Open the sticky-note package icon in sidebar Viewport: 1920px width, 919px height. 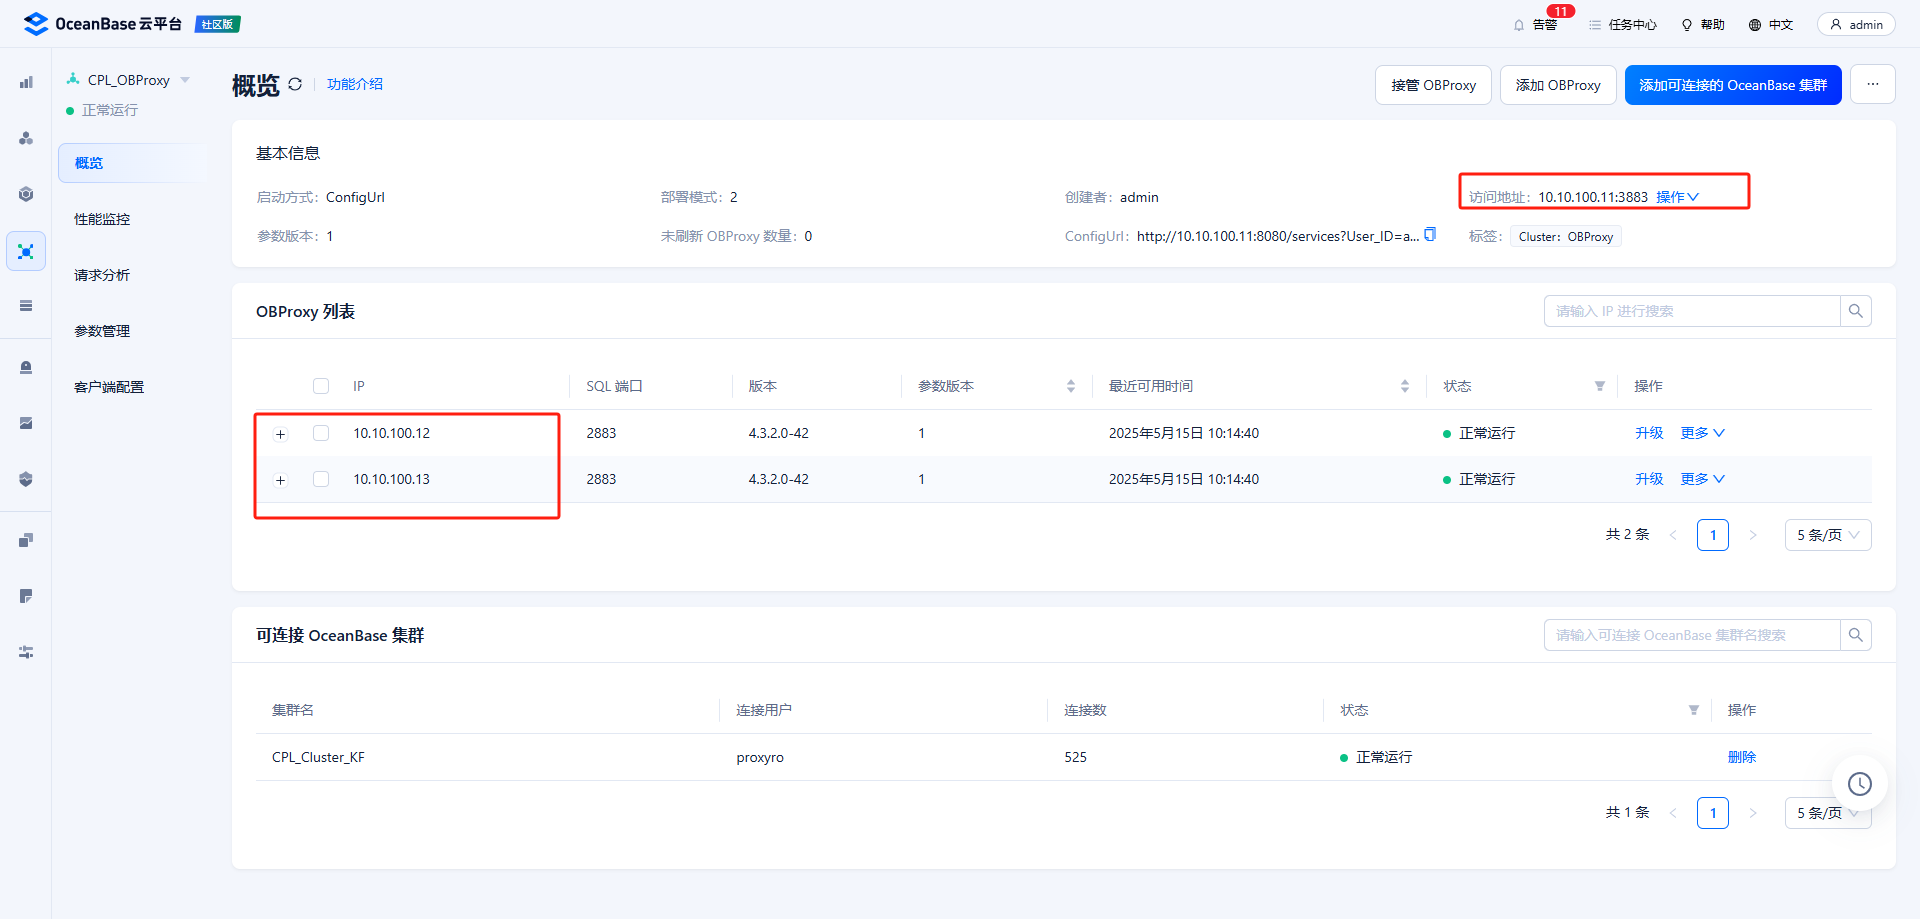(26, 596)
